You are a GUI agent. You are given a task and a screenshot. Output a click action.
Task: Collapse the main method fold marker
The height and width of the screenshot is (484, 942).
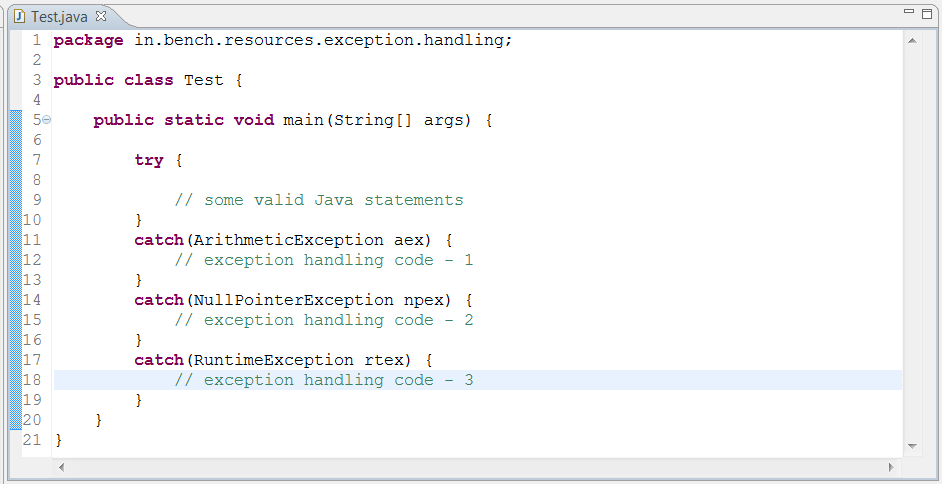(47, 120)
